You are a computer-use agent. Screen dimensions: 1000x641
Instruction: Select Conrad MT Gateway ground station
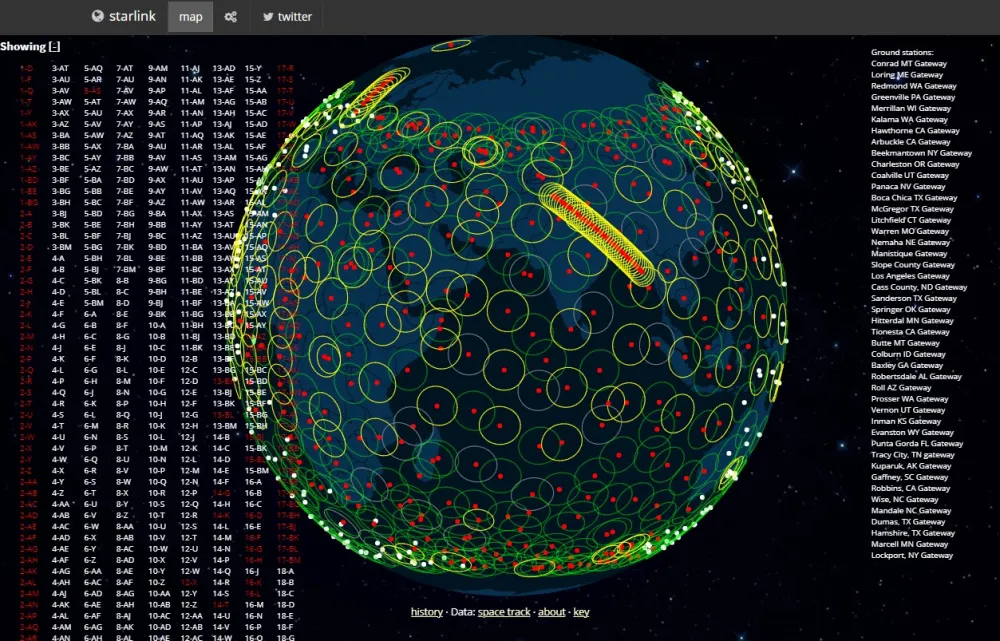pos(908,64)
